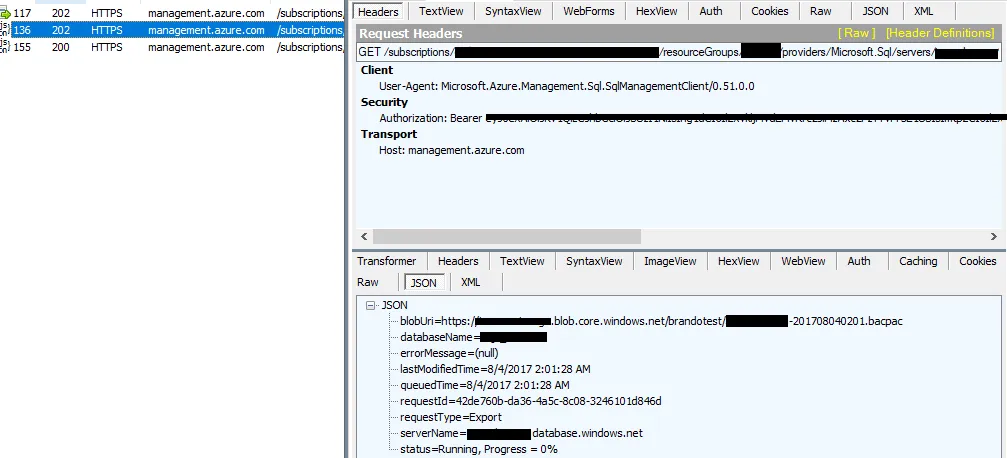Select the status=Running node
Image resolution: width=1007 pixels, height=458 pixels.
pos(478,450)
